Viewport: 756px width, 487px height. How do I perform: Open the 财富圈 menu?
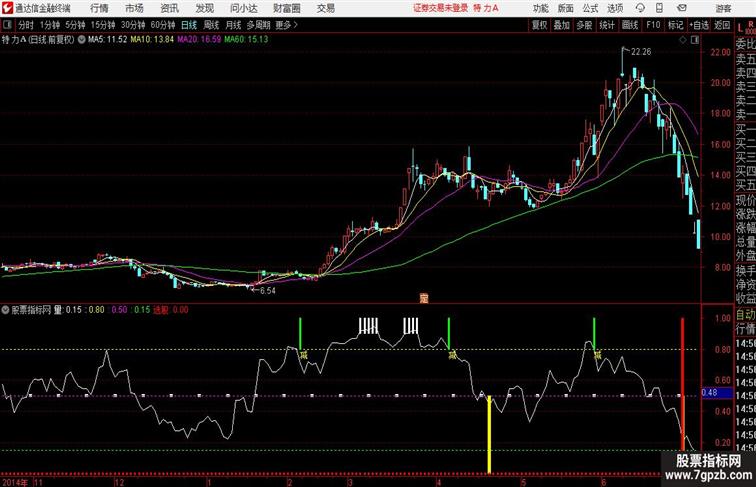[287, 8]
